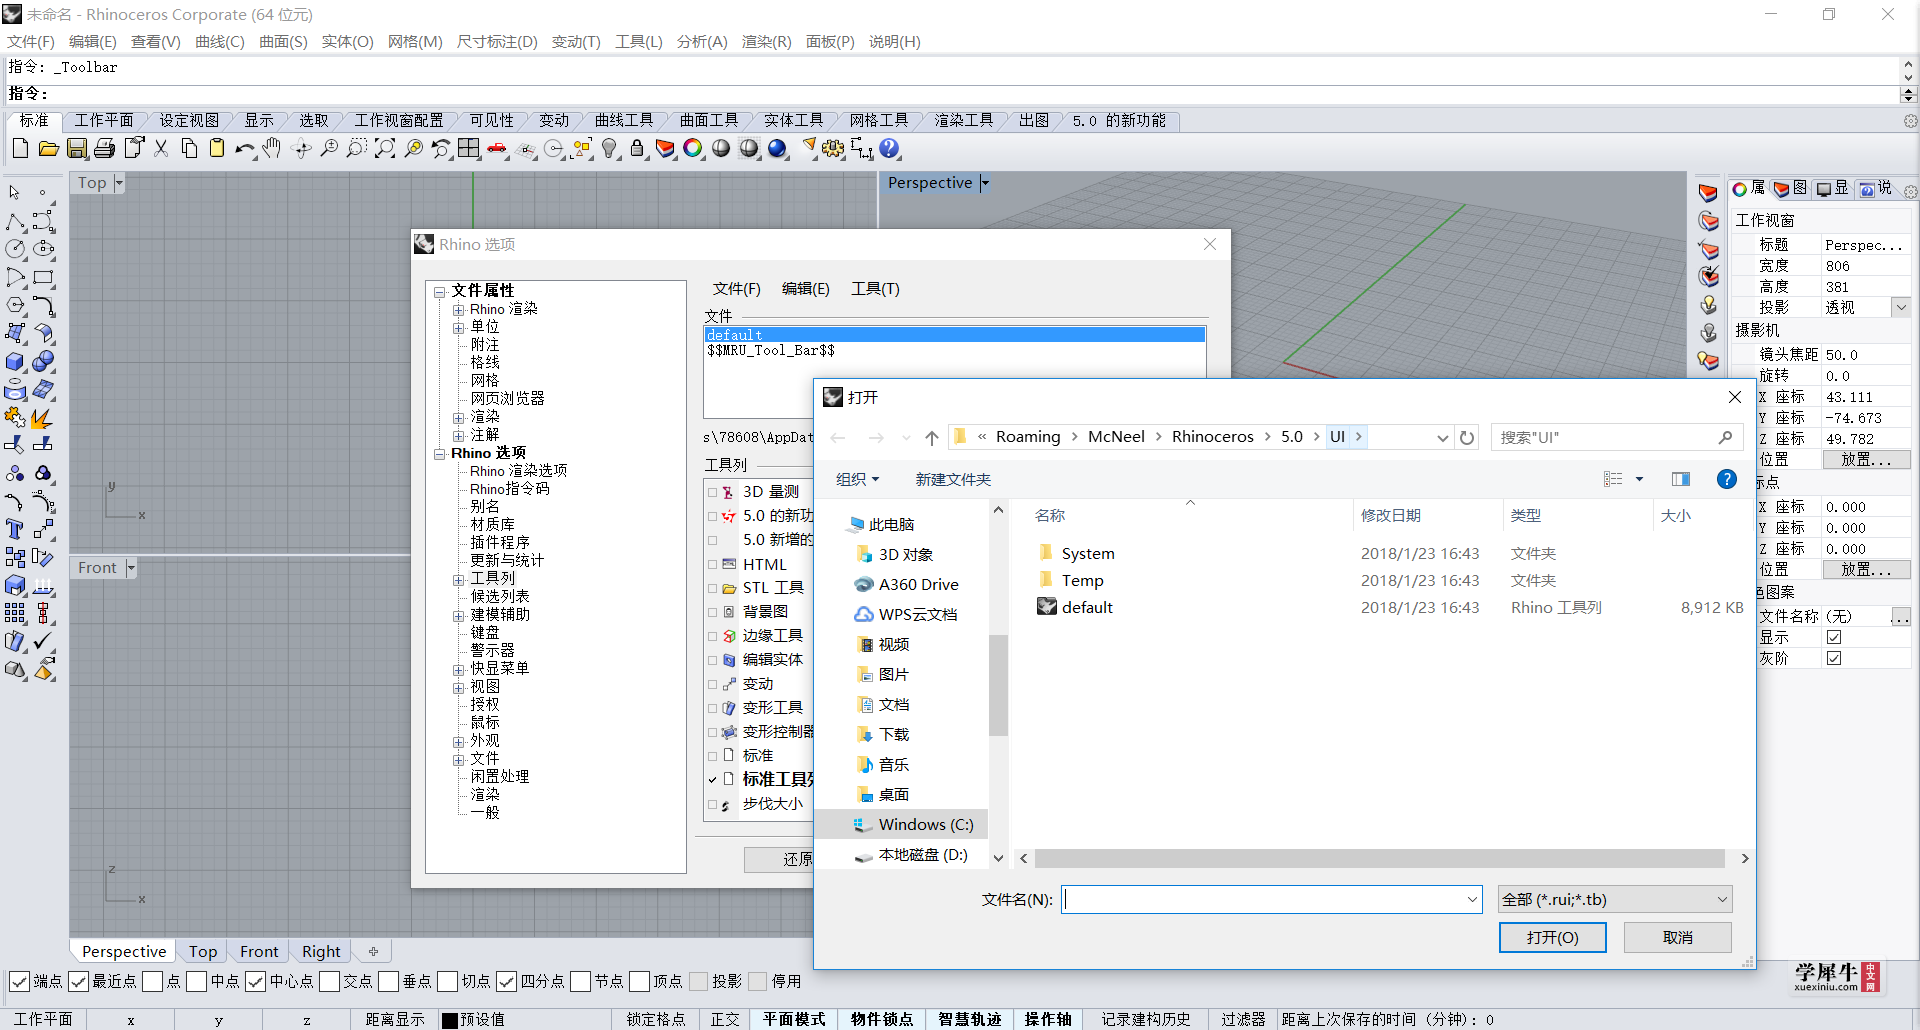This screenshot has width=1920, height=1030.
Task: Select the Circle tool in left sidebar
Action: coord(15,249)
